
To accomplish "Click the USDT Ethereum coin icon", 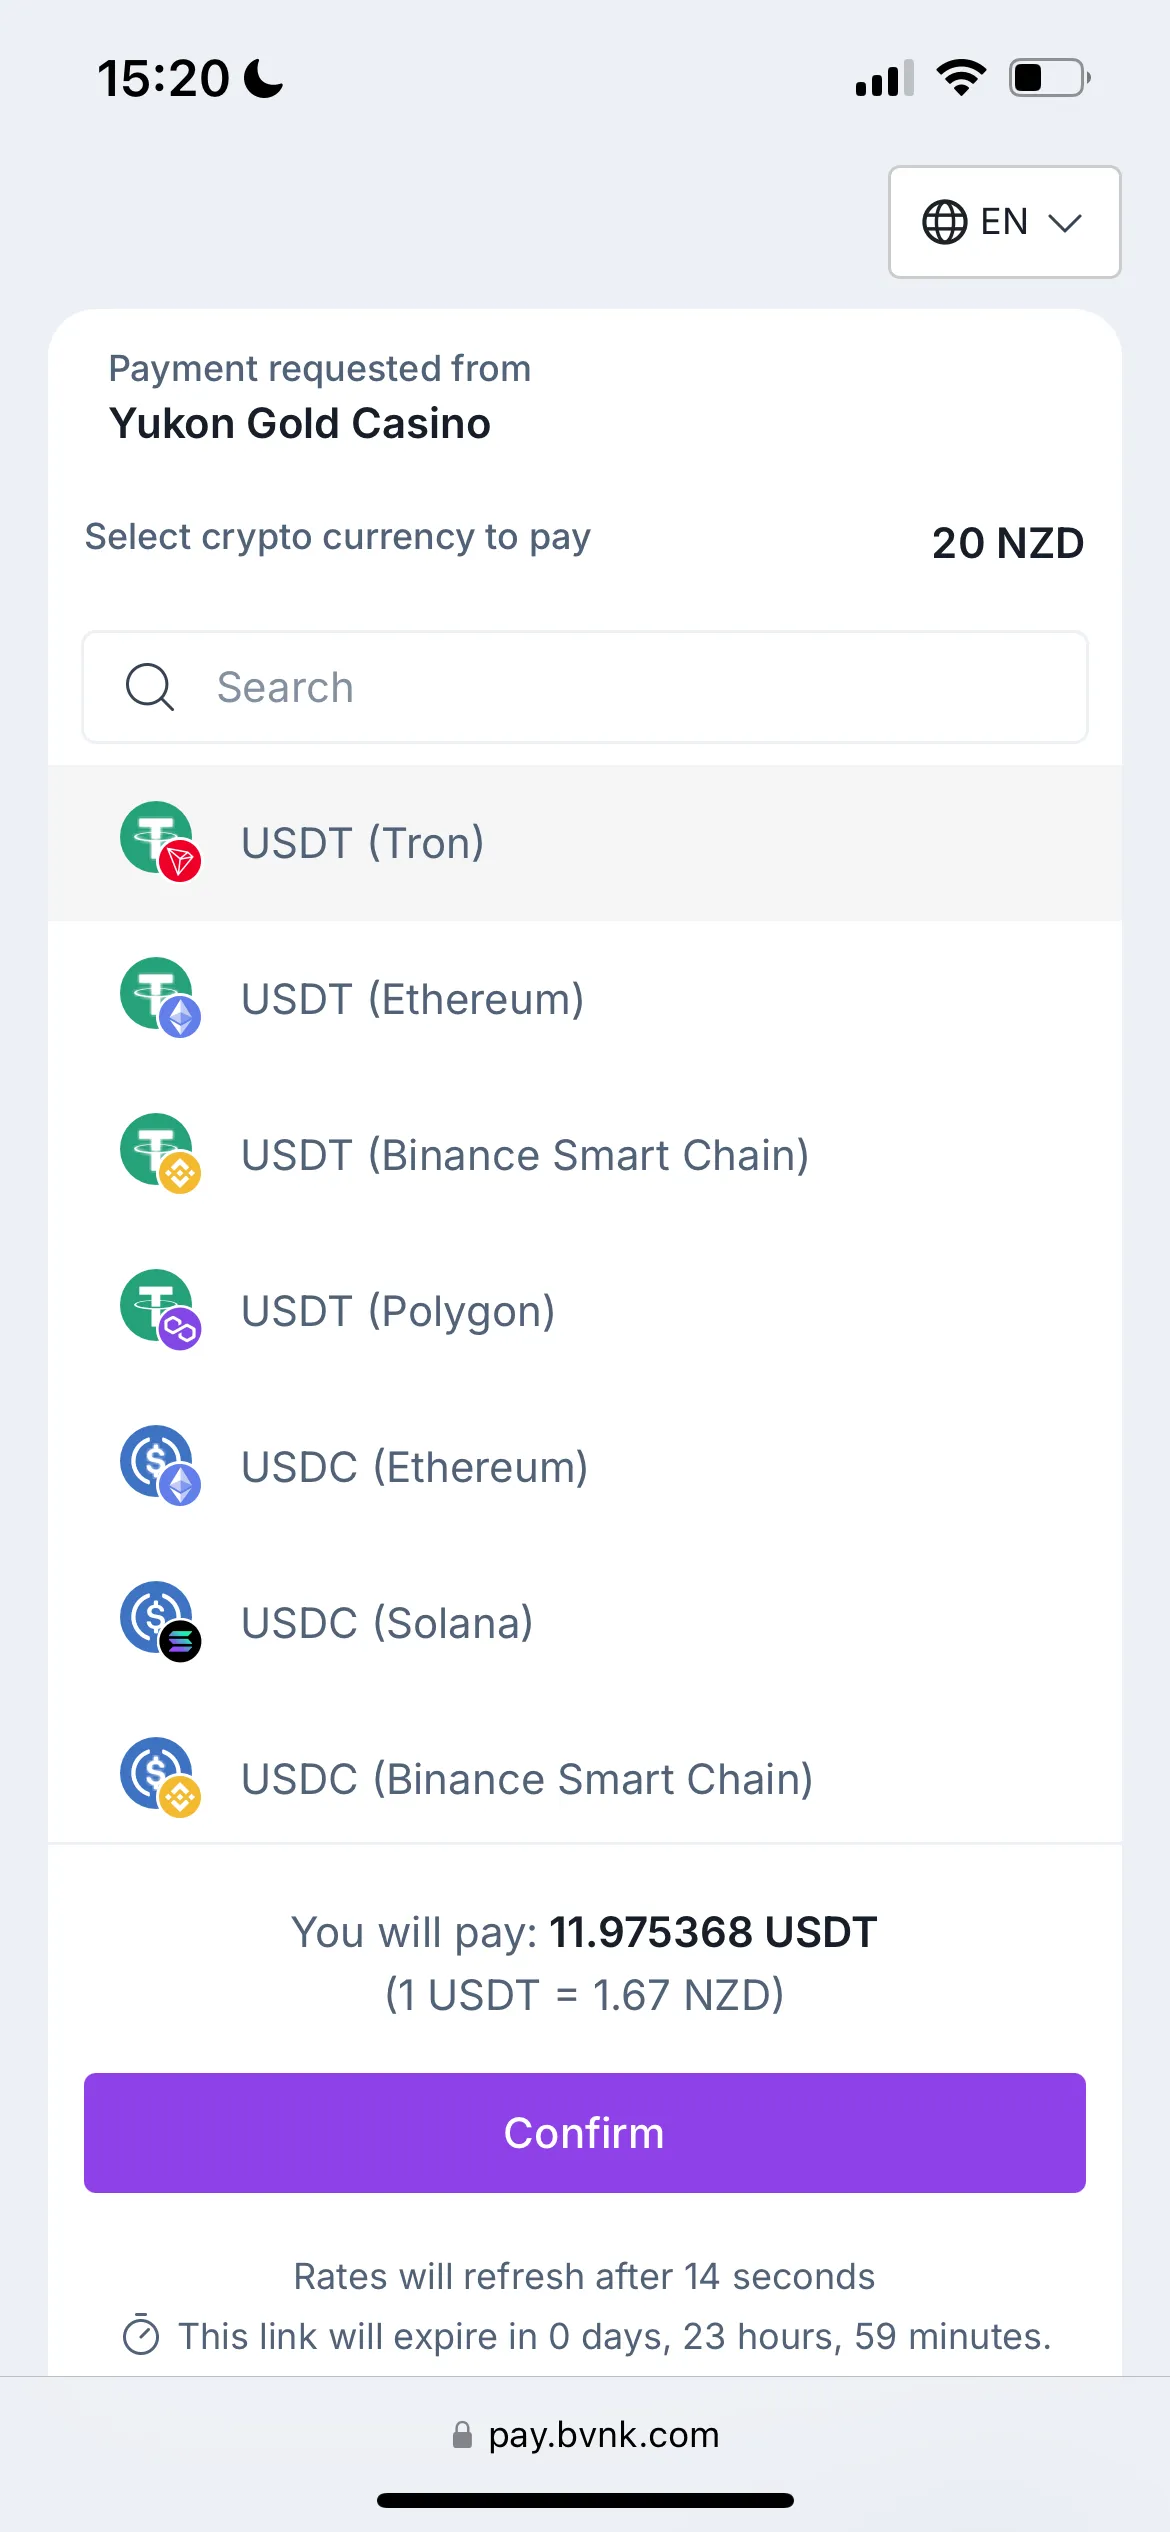I will click(160, 997).
